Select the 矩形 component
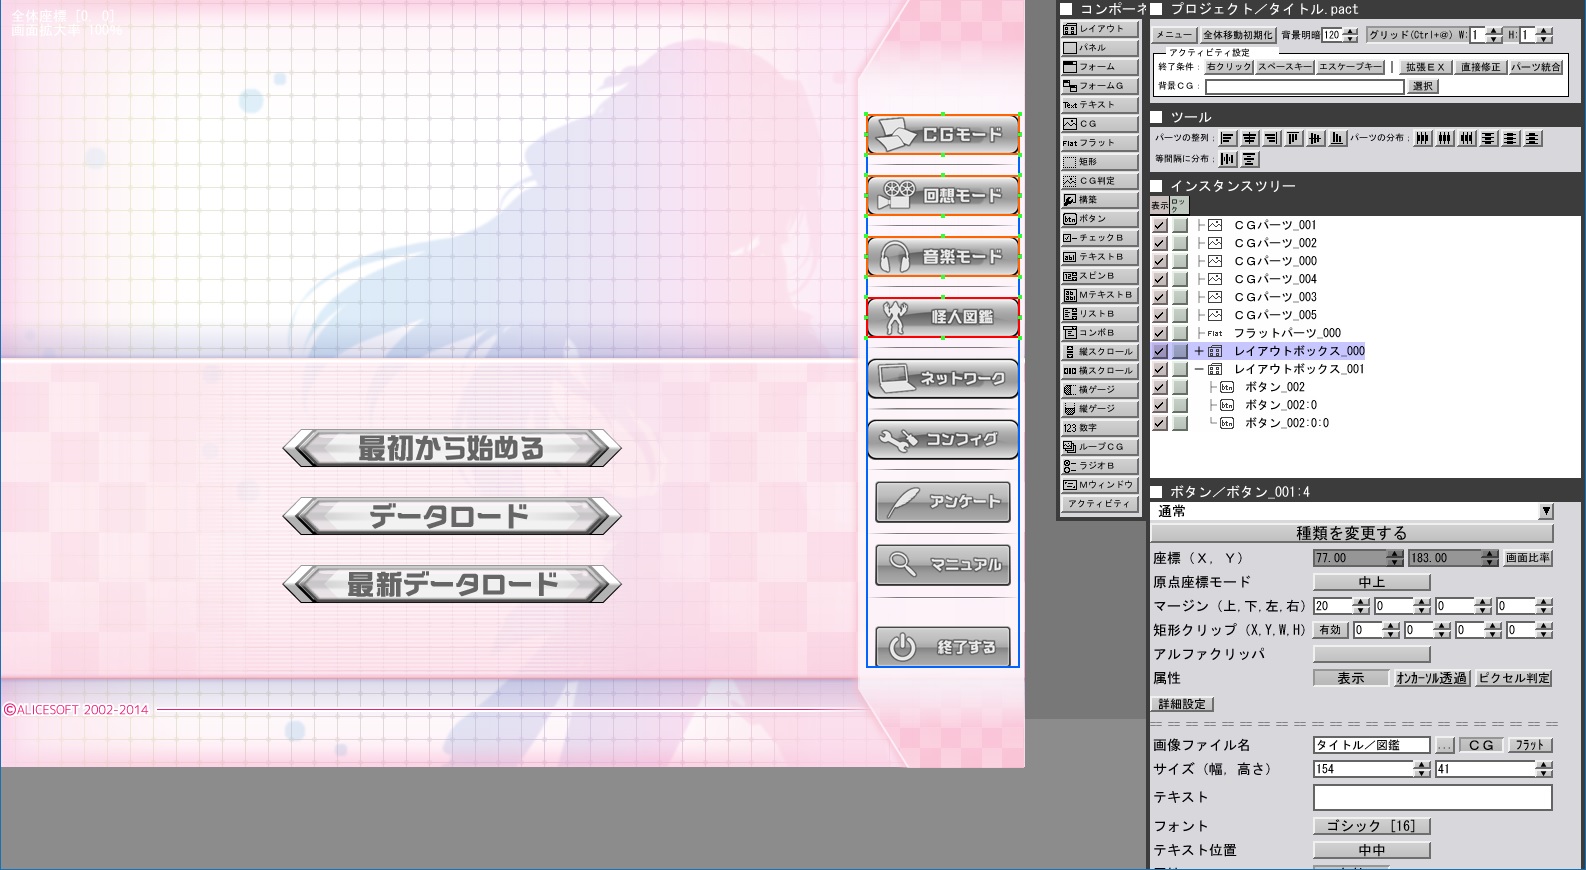Viewport: 1586px width, 870px height. (x=1100, y=162)
